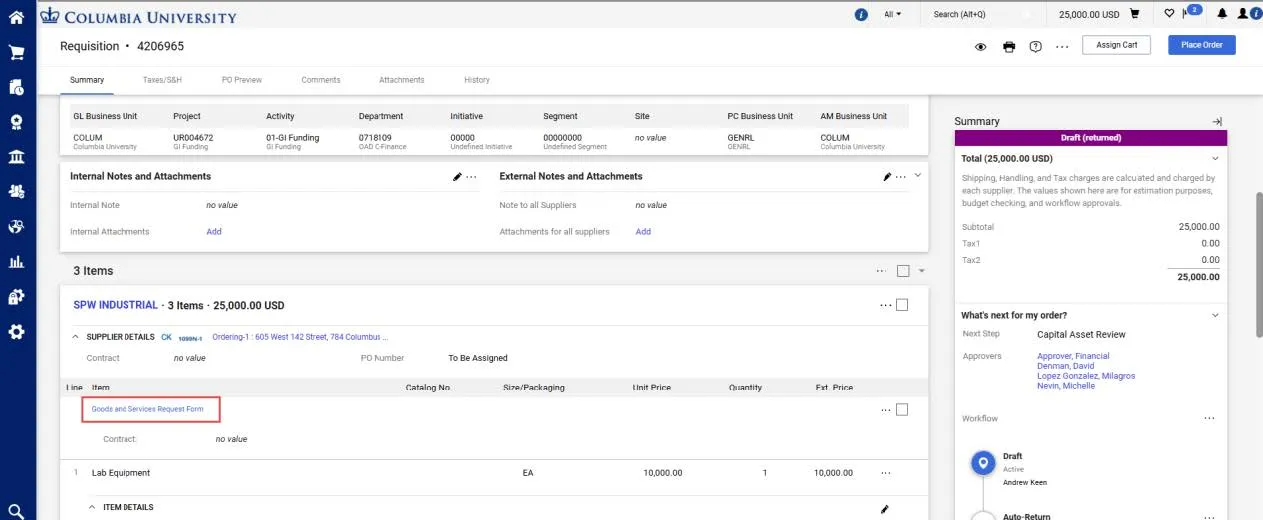This screenshot has width=1263, height=520.
Task: Open the notifications bell icon
Action: pos(1221,14)
